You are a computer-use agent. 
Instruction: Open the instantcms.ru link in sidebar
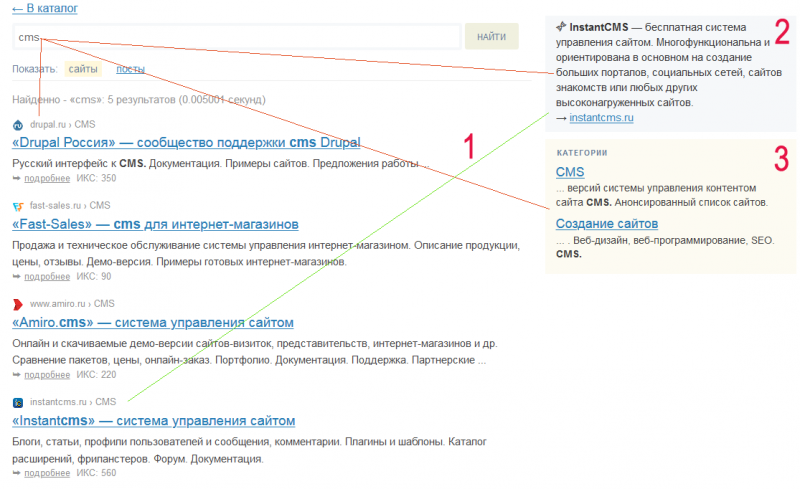pos(601,118)
